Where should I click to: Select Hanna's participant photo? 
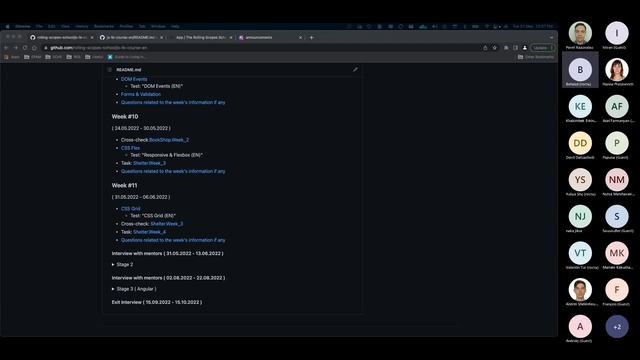[617, 69]
